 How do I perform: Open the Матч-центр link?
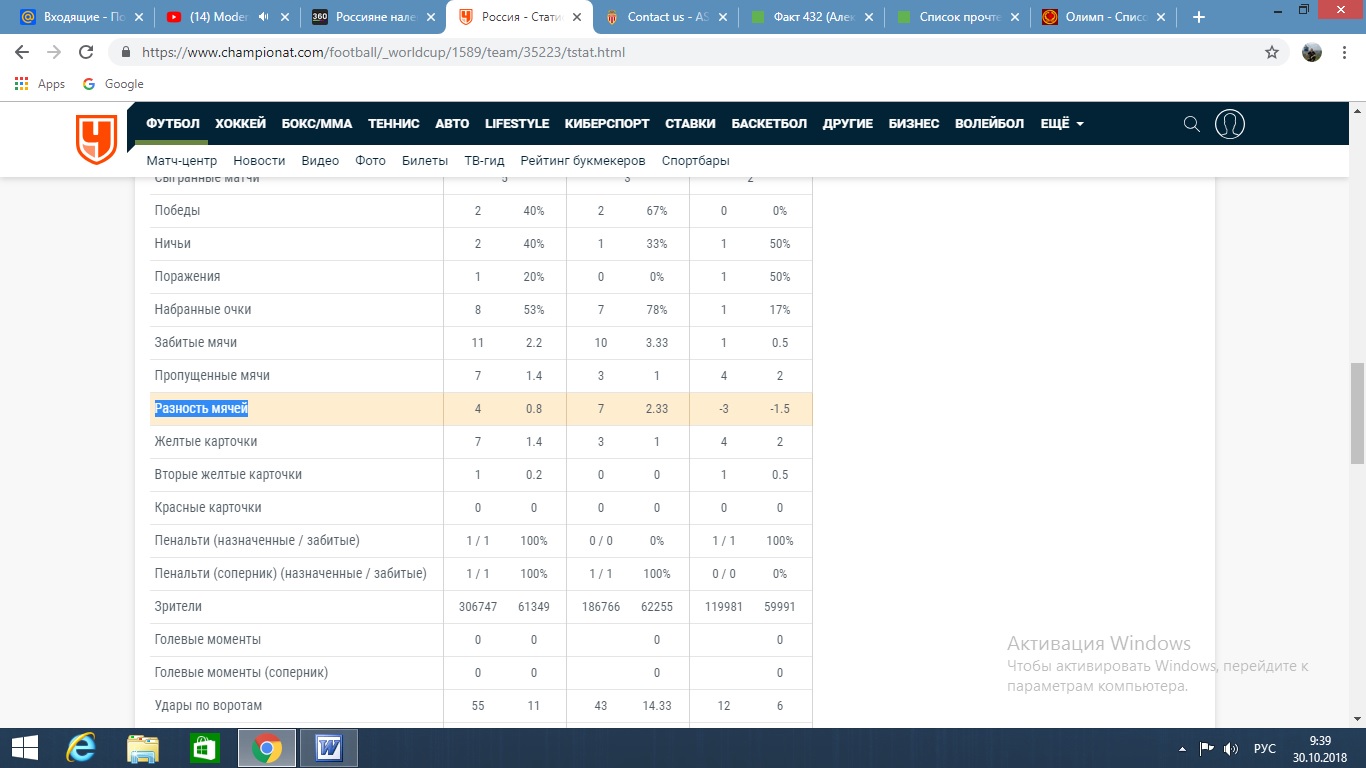coord(182,161)
